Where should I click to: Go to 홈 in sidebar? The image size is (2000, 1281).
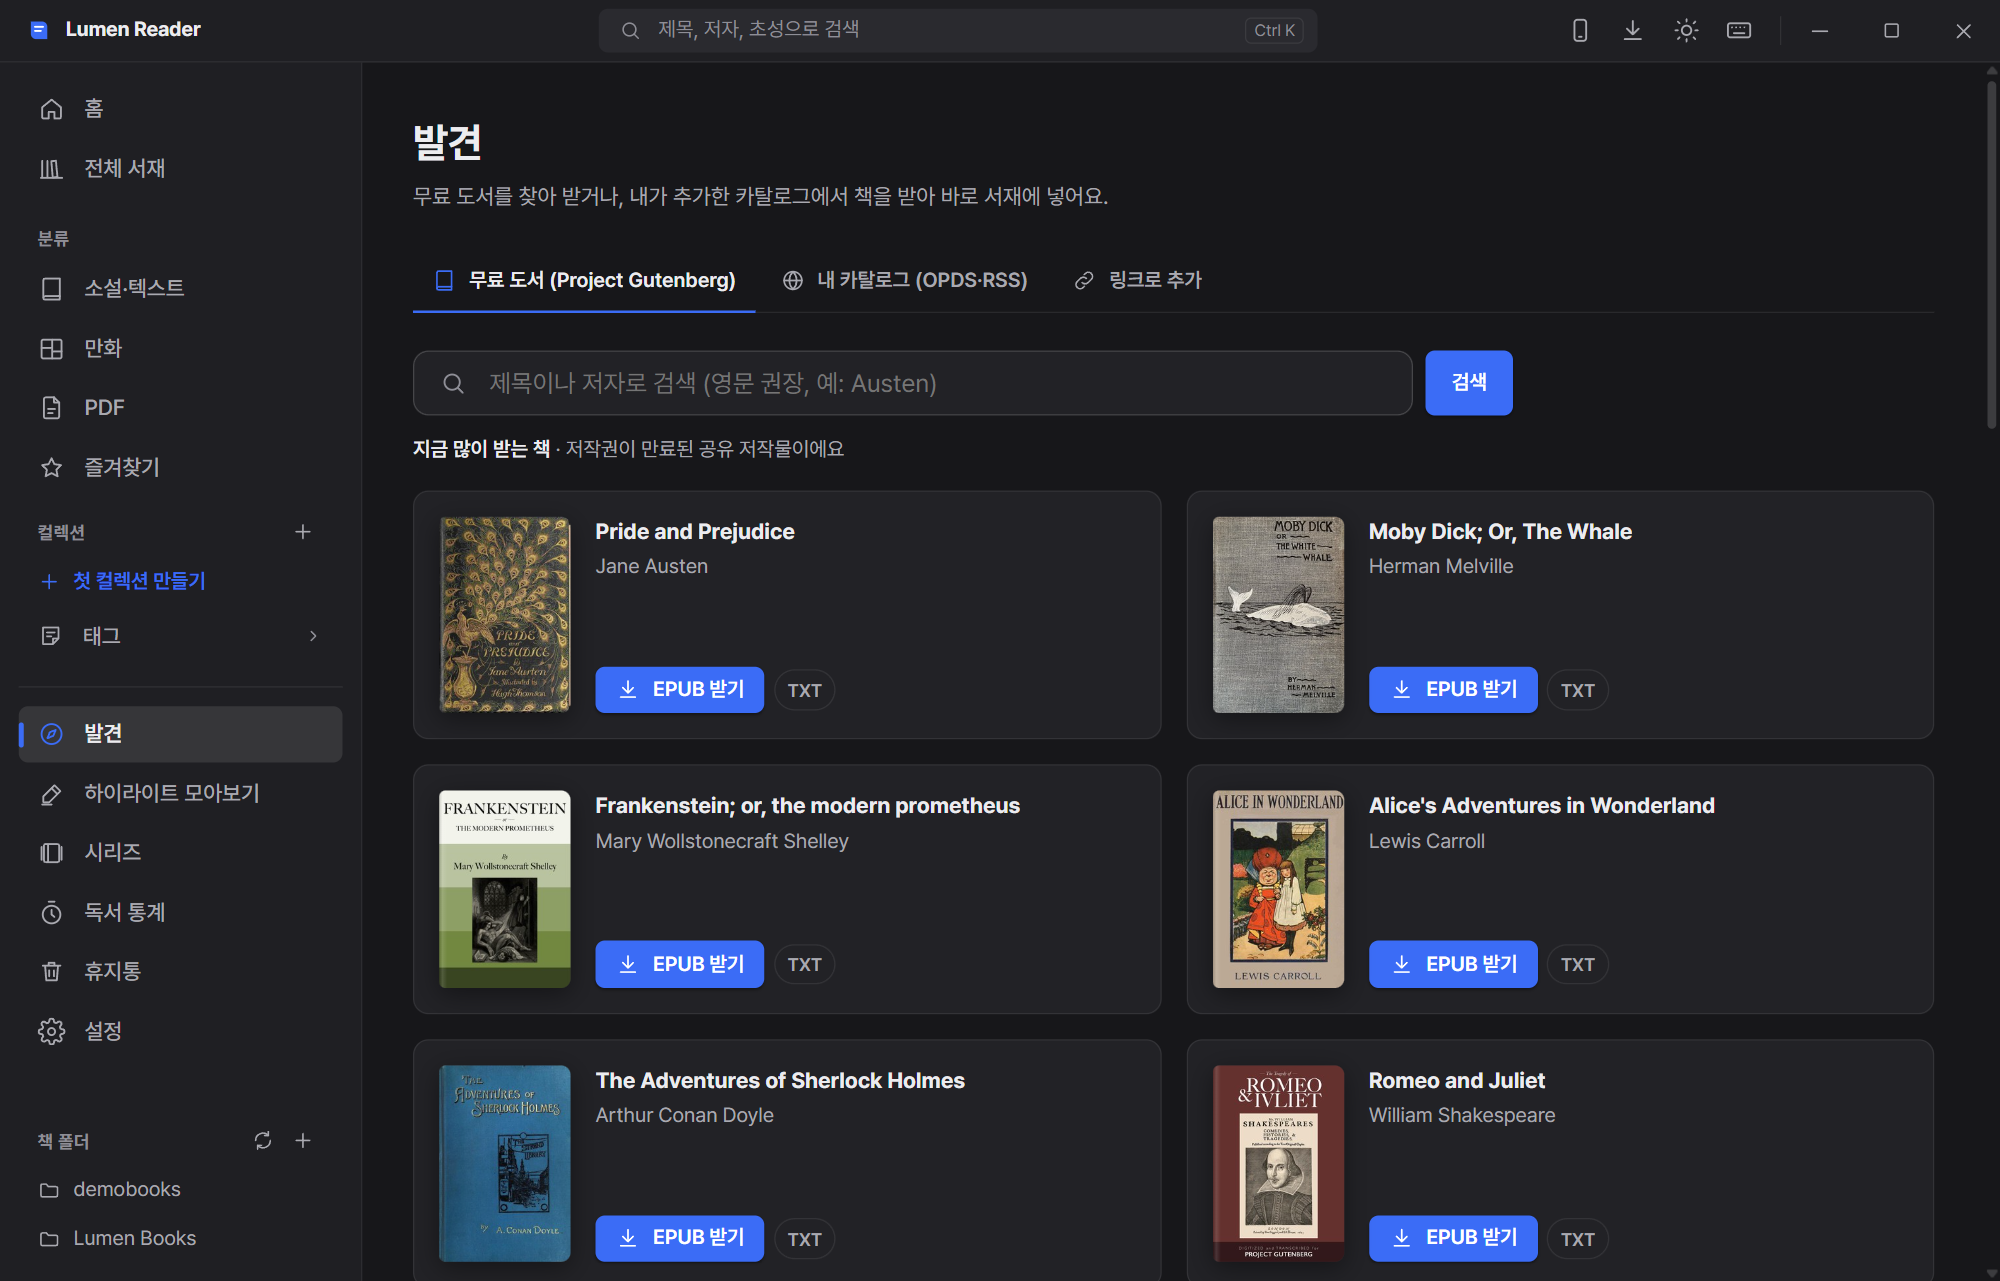click(180, 109)
